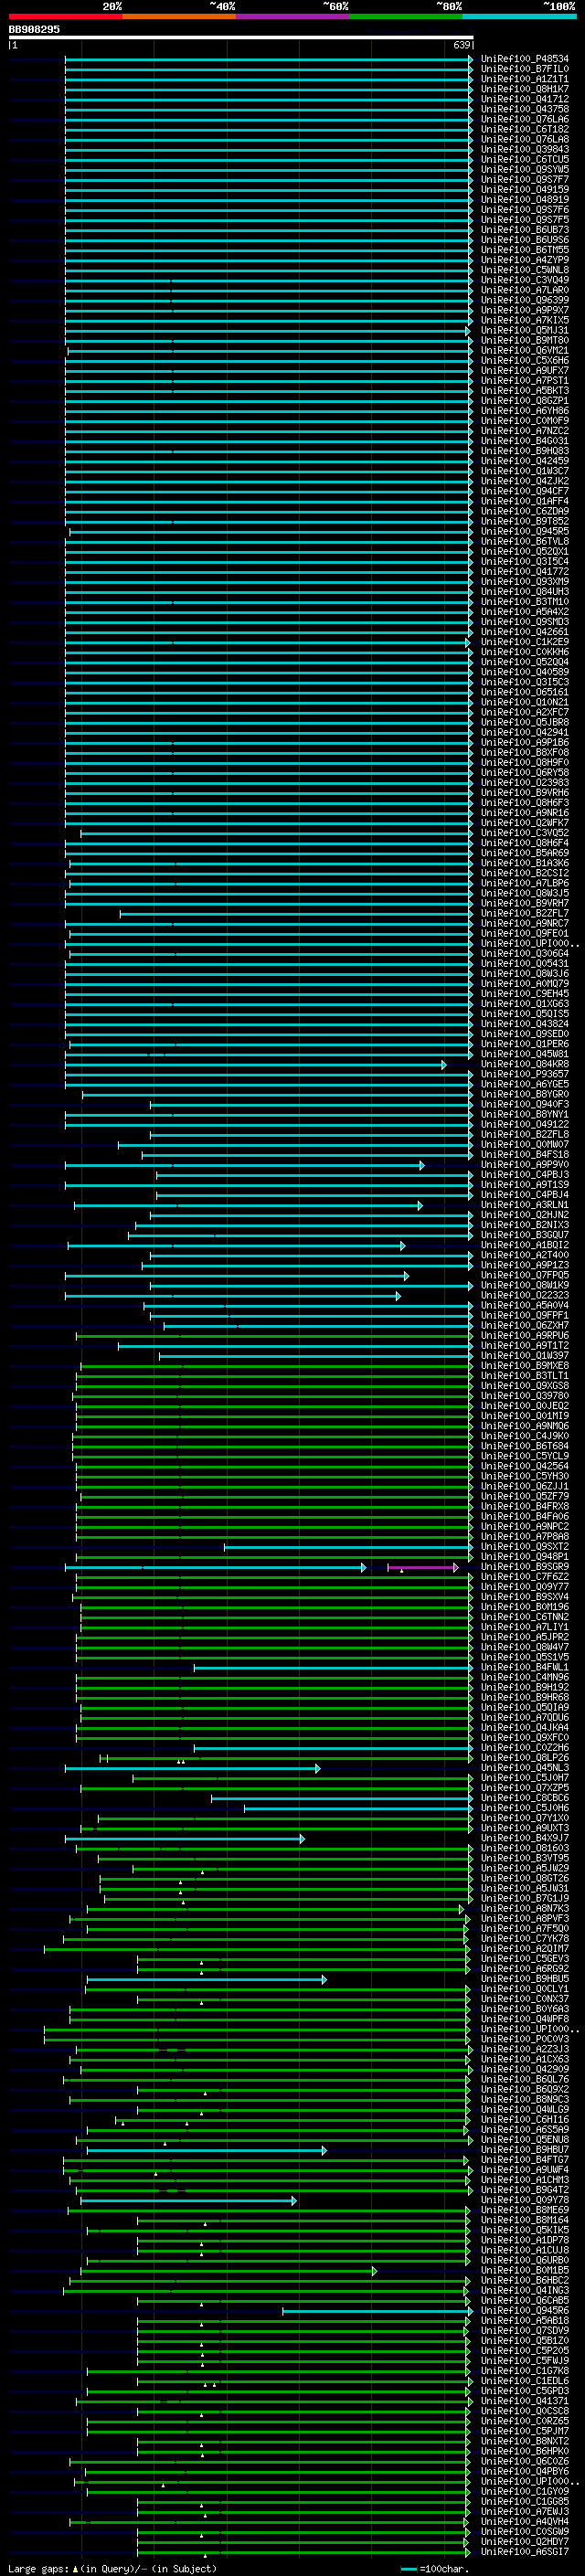Open hit UniRef100_Q43758

point(525,109)
